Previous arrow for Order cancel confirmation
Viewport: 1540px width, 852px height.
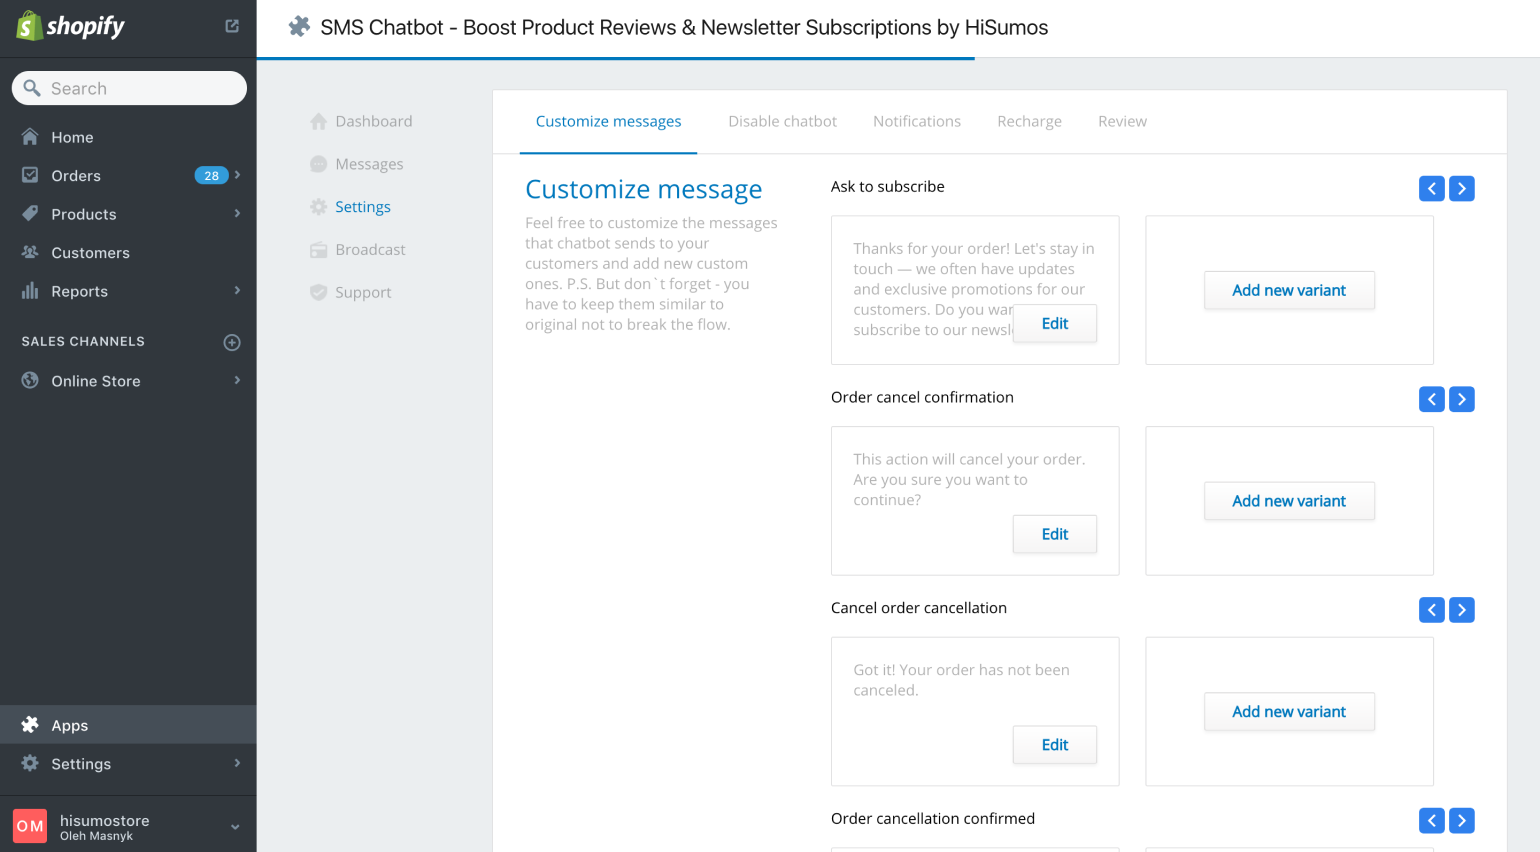point(1432,399)
